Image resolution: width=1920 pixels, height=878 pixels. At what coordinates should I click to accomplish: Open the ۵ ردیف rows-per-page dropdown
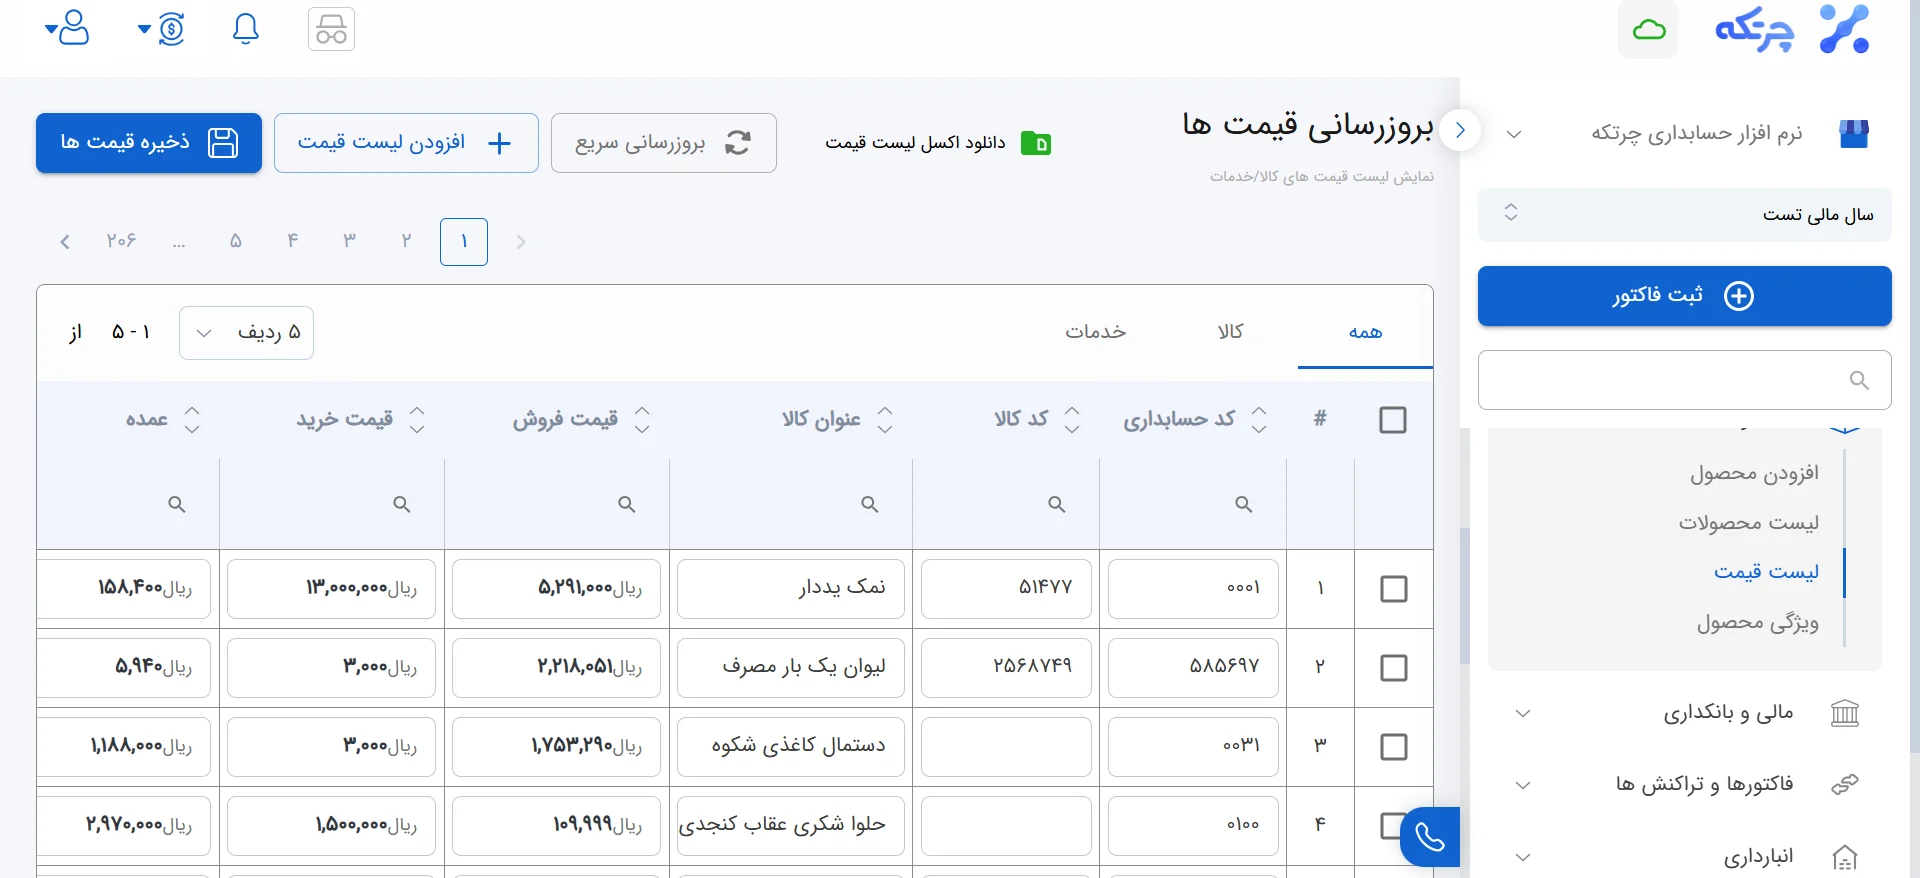pyautogui.click(x=246, y=333)
